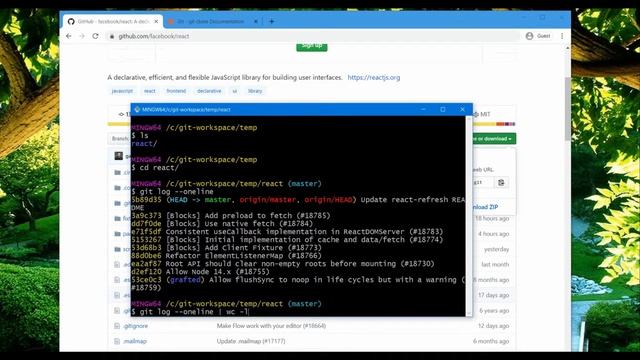
Task: Click the declarative topic tag
Action: click(x=209, y=91)
